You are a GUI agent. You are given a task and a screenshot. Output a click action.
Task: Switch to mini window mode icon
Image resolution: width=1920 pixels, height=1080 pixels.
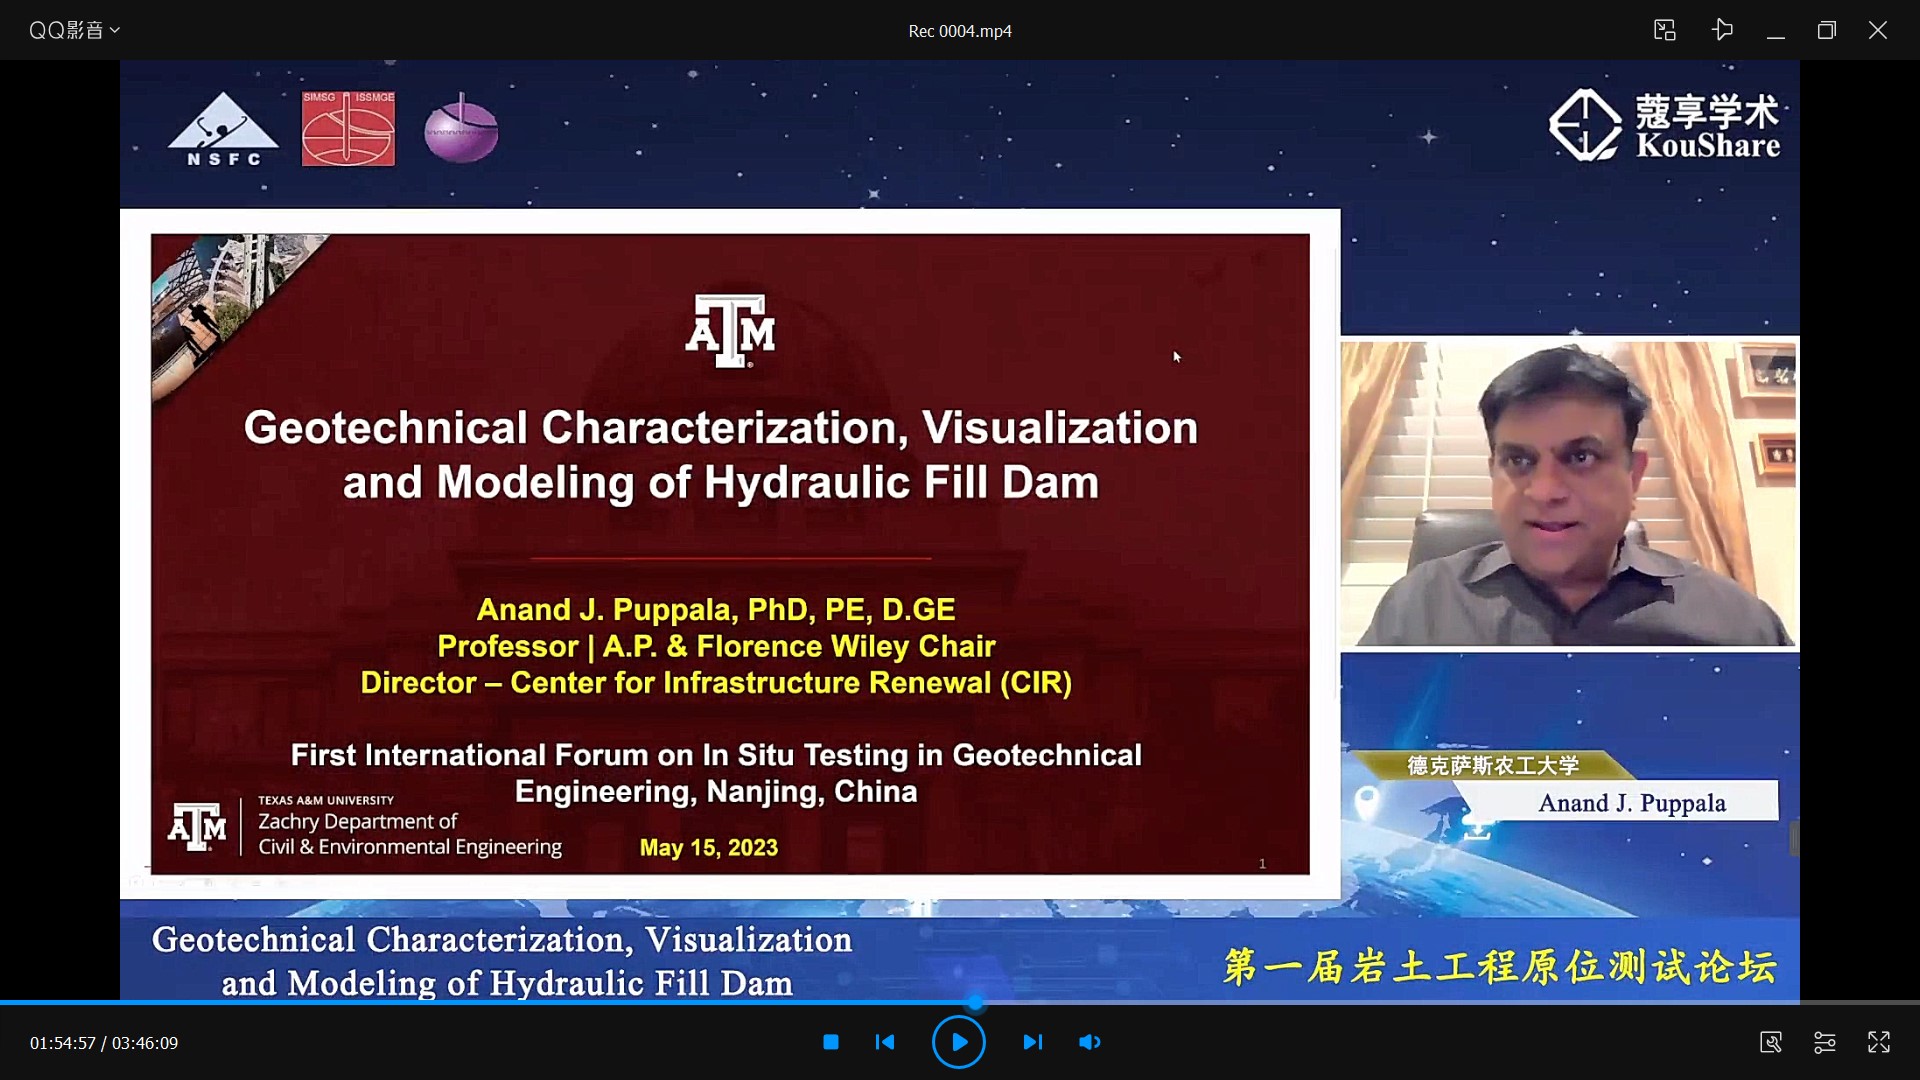pos(1664,30)
